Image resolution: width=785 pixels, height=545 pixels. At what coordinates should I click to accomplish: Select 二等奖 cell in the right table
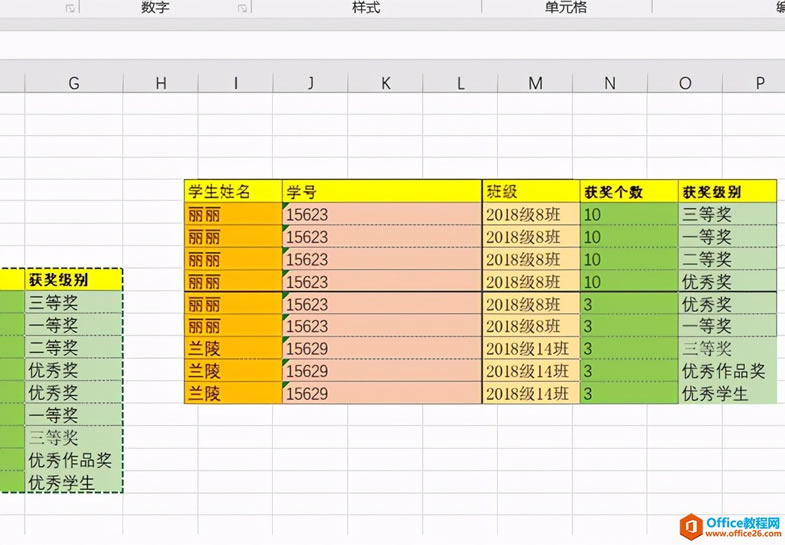[x=727, y=259]
